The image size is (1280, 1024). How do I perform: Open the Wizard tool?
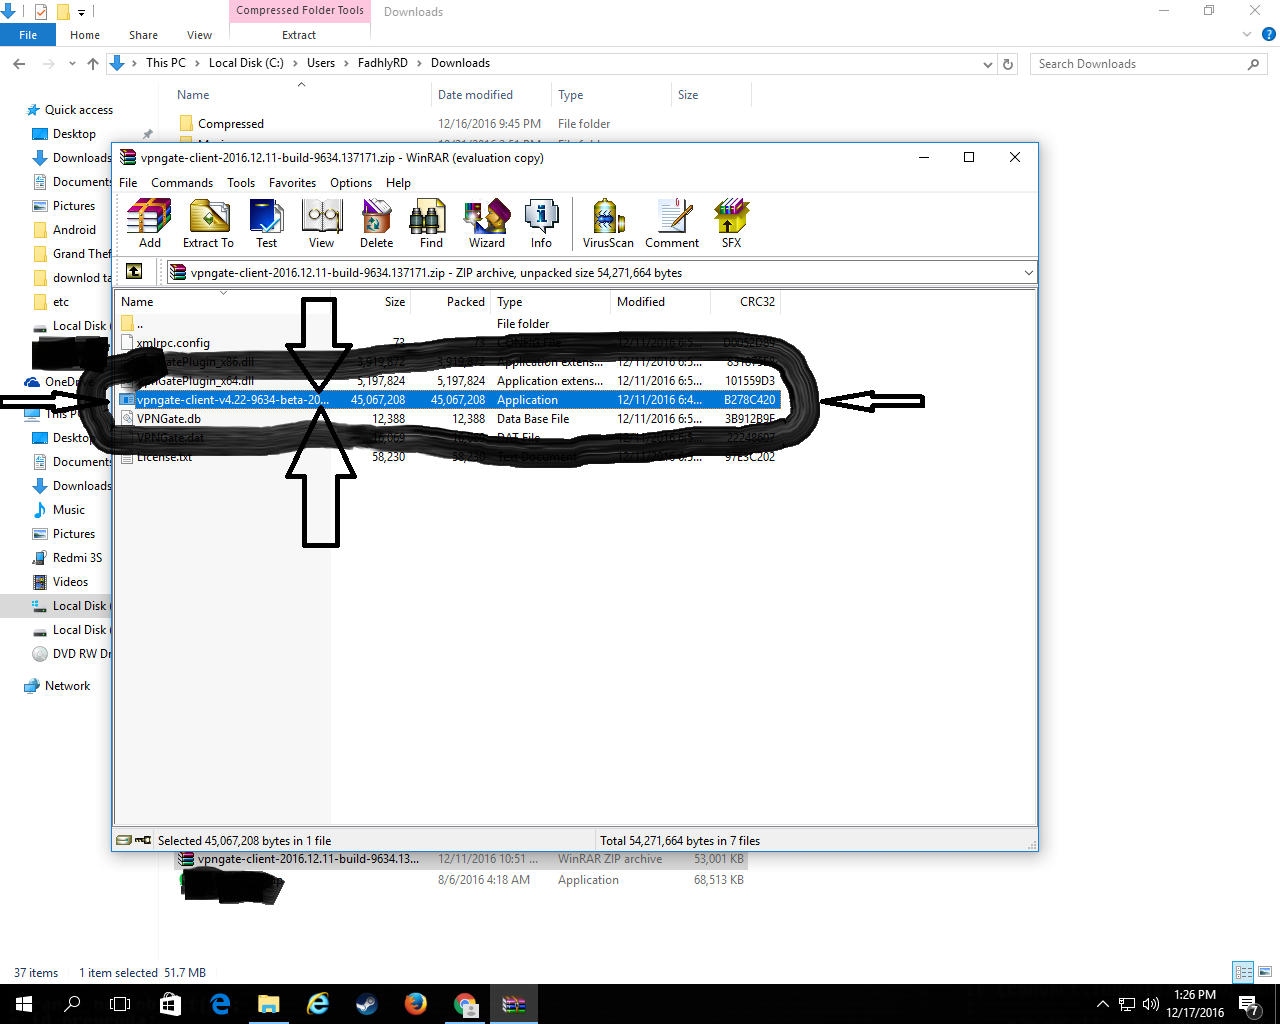click(x=487, y=223)
